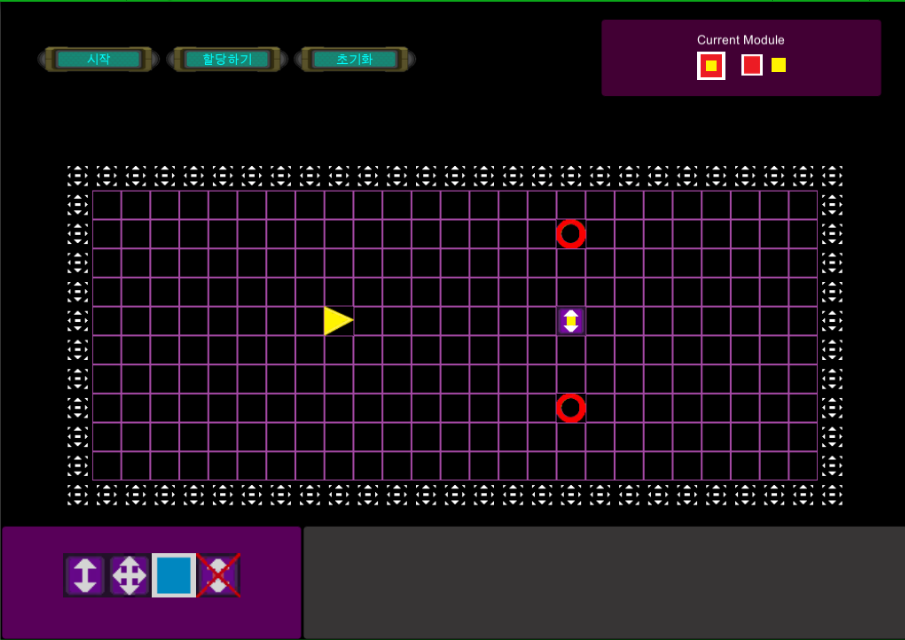Click the Current Module panel title
This screenshot has height=640, width=905.
tap(740, 40)
